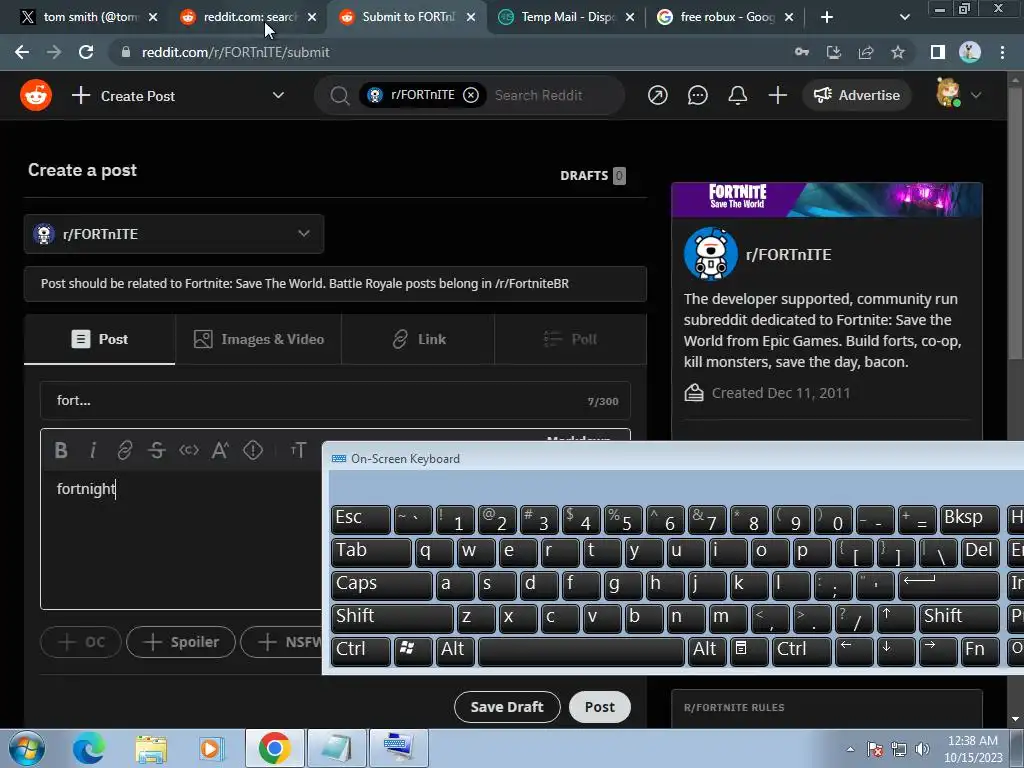
Task: Click the plus create post icon in header
Action: (777, 95)
